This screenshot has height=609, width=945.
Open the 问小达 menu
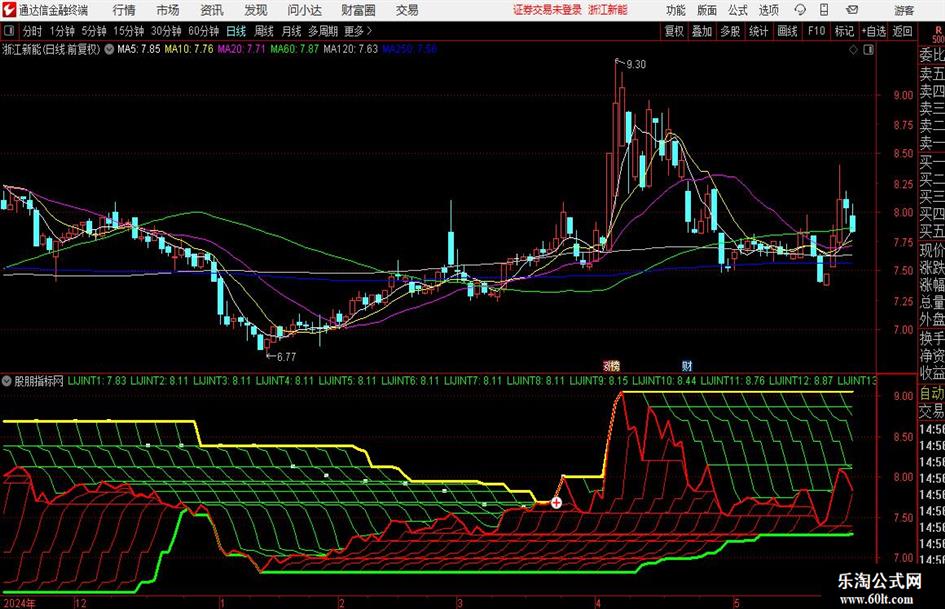[x=304, y=10]
